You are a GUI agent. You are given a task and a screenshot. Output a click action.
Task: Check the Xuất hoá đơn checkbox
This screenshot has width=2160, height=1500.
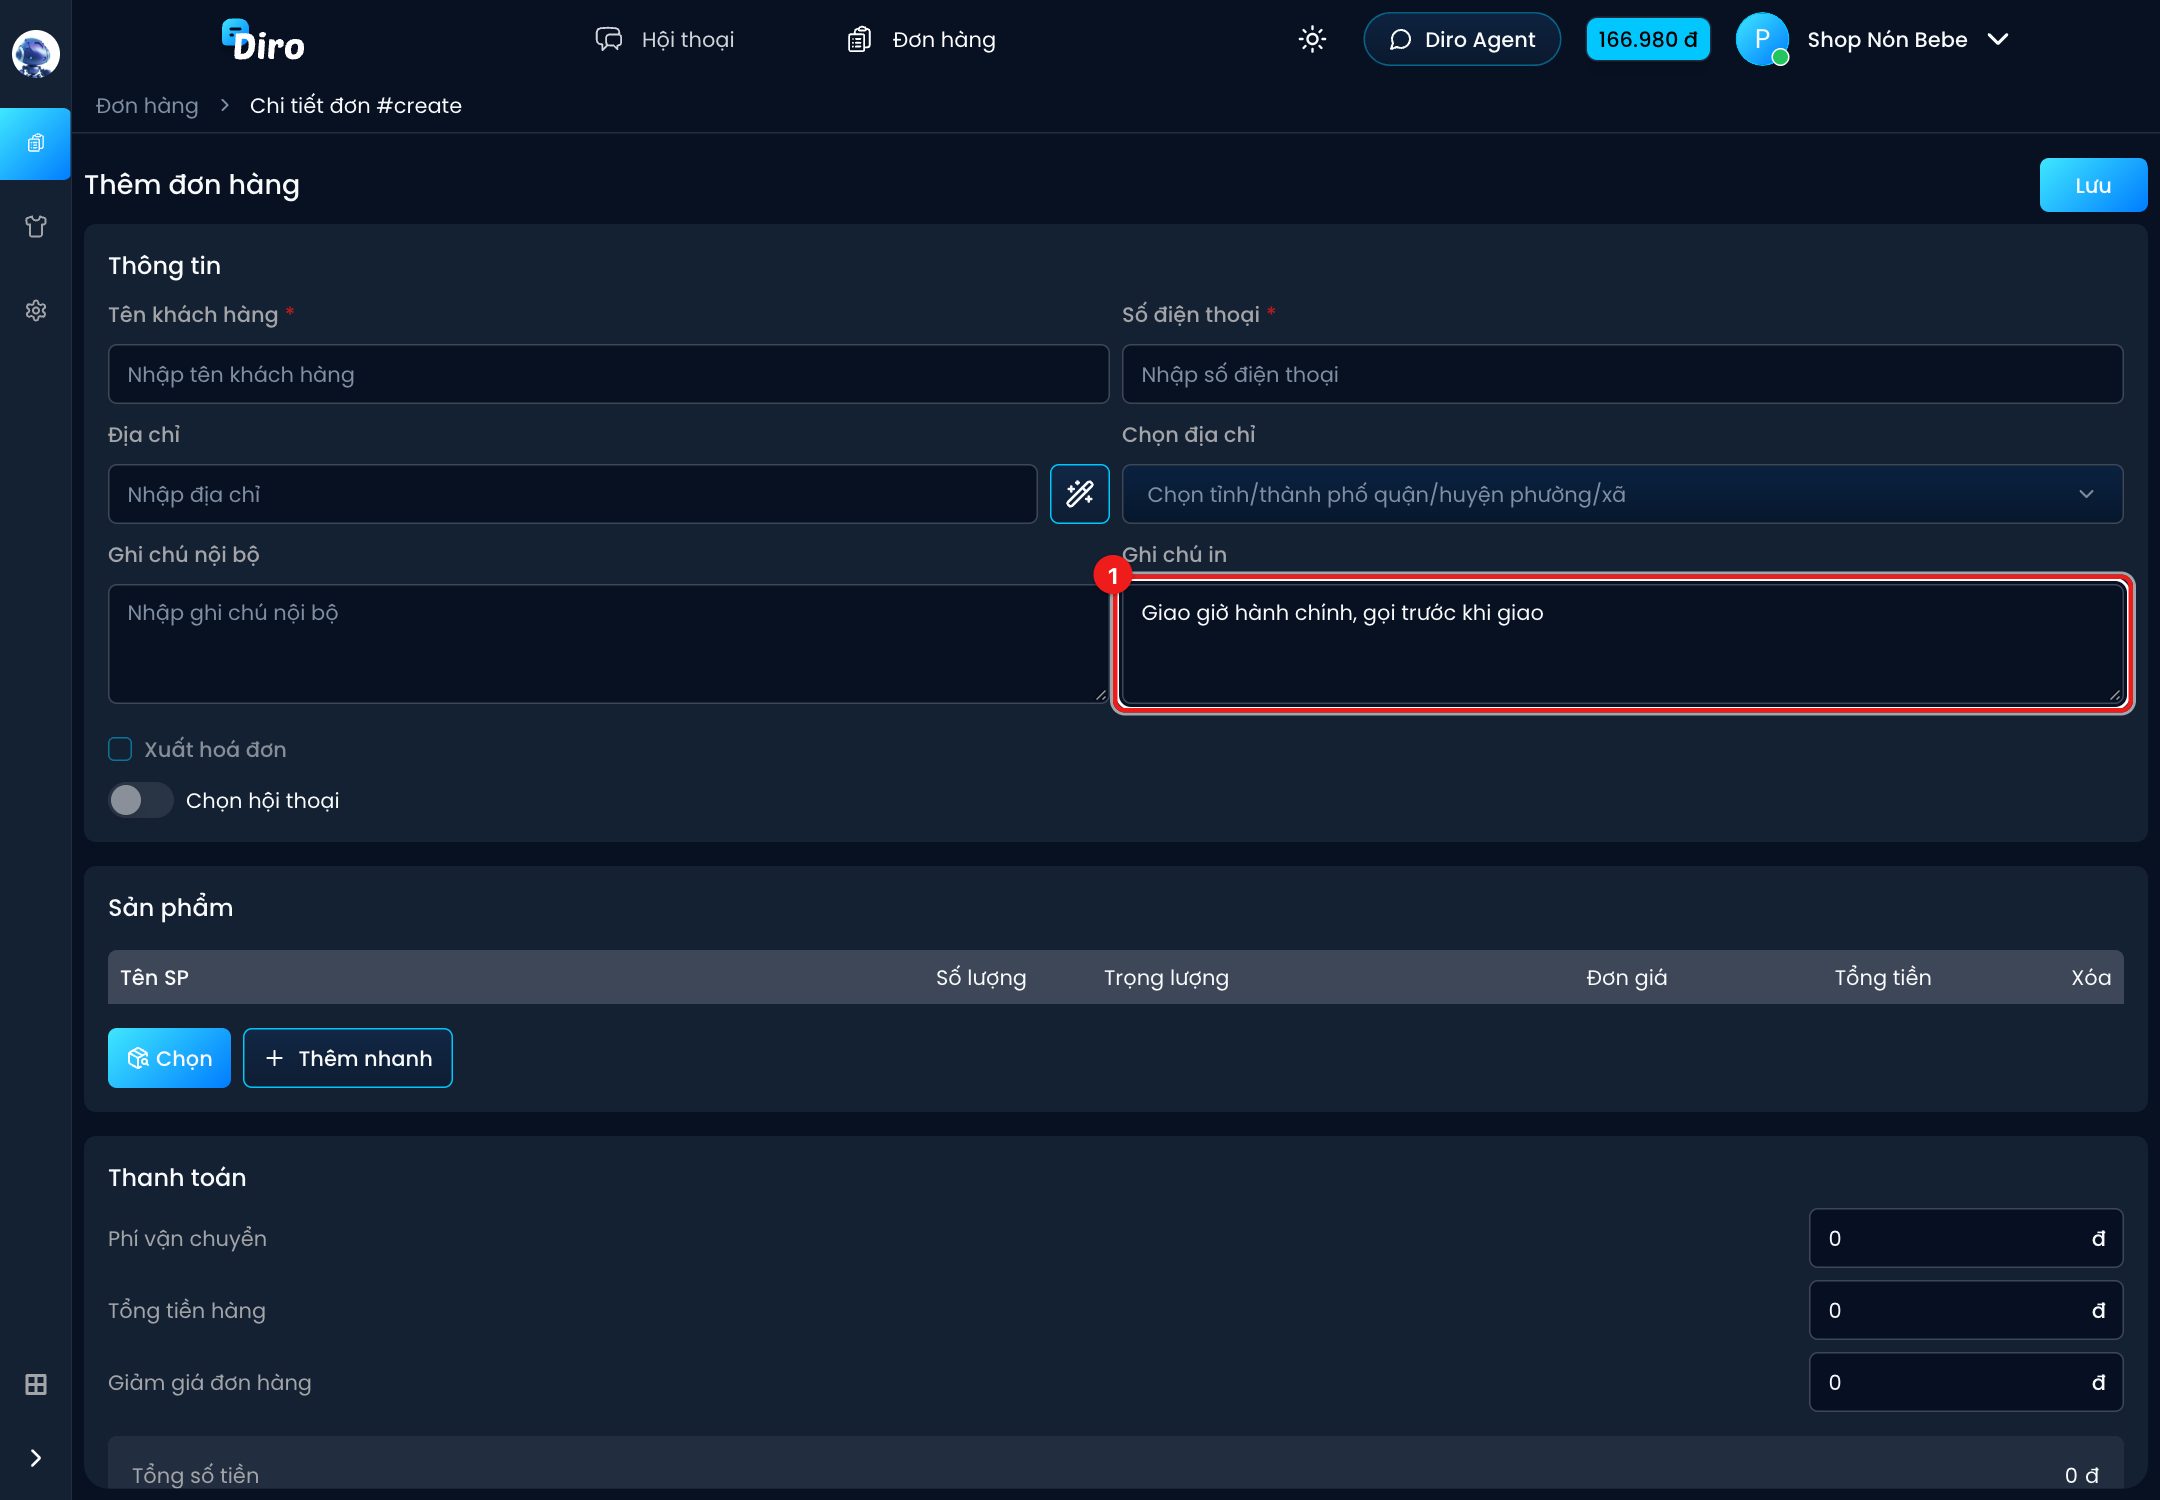120,749
